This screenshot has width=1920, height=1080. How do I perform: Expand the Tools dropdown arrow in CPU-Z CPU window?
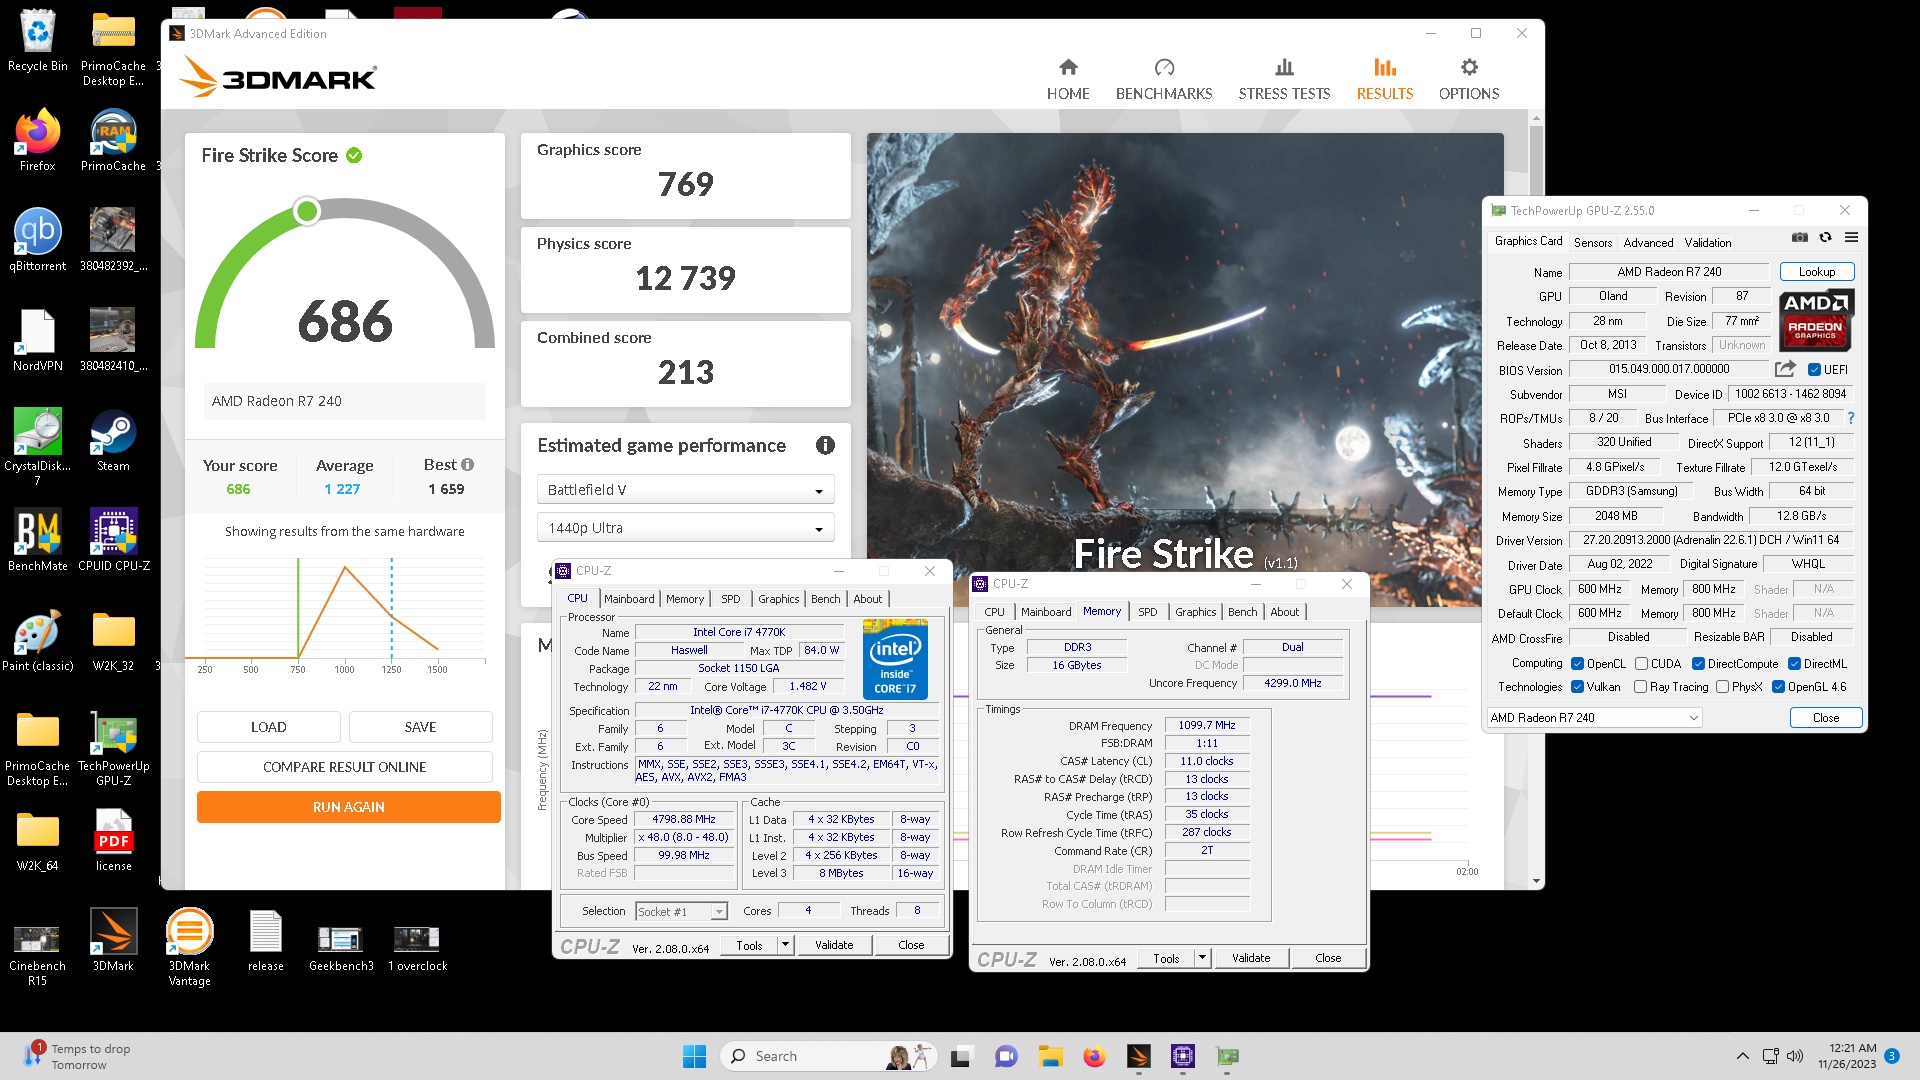point(785,945)
